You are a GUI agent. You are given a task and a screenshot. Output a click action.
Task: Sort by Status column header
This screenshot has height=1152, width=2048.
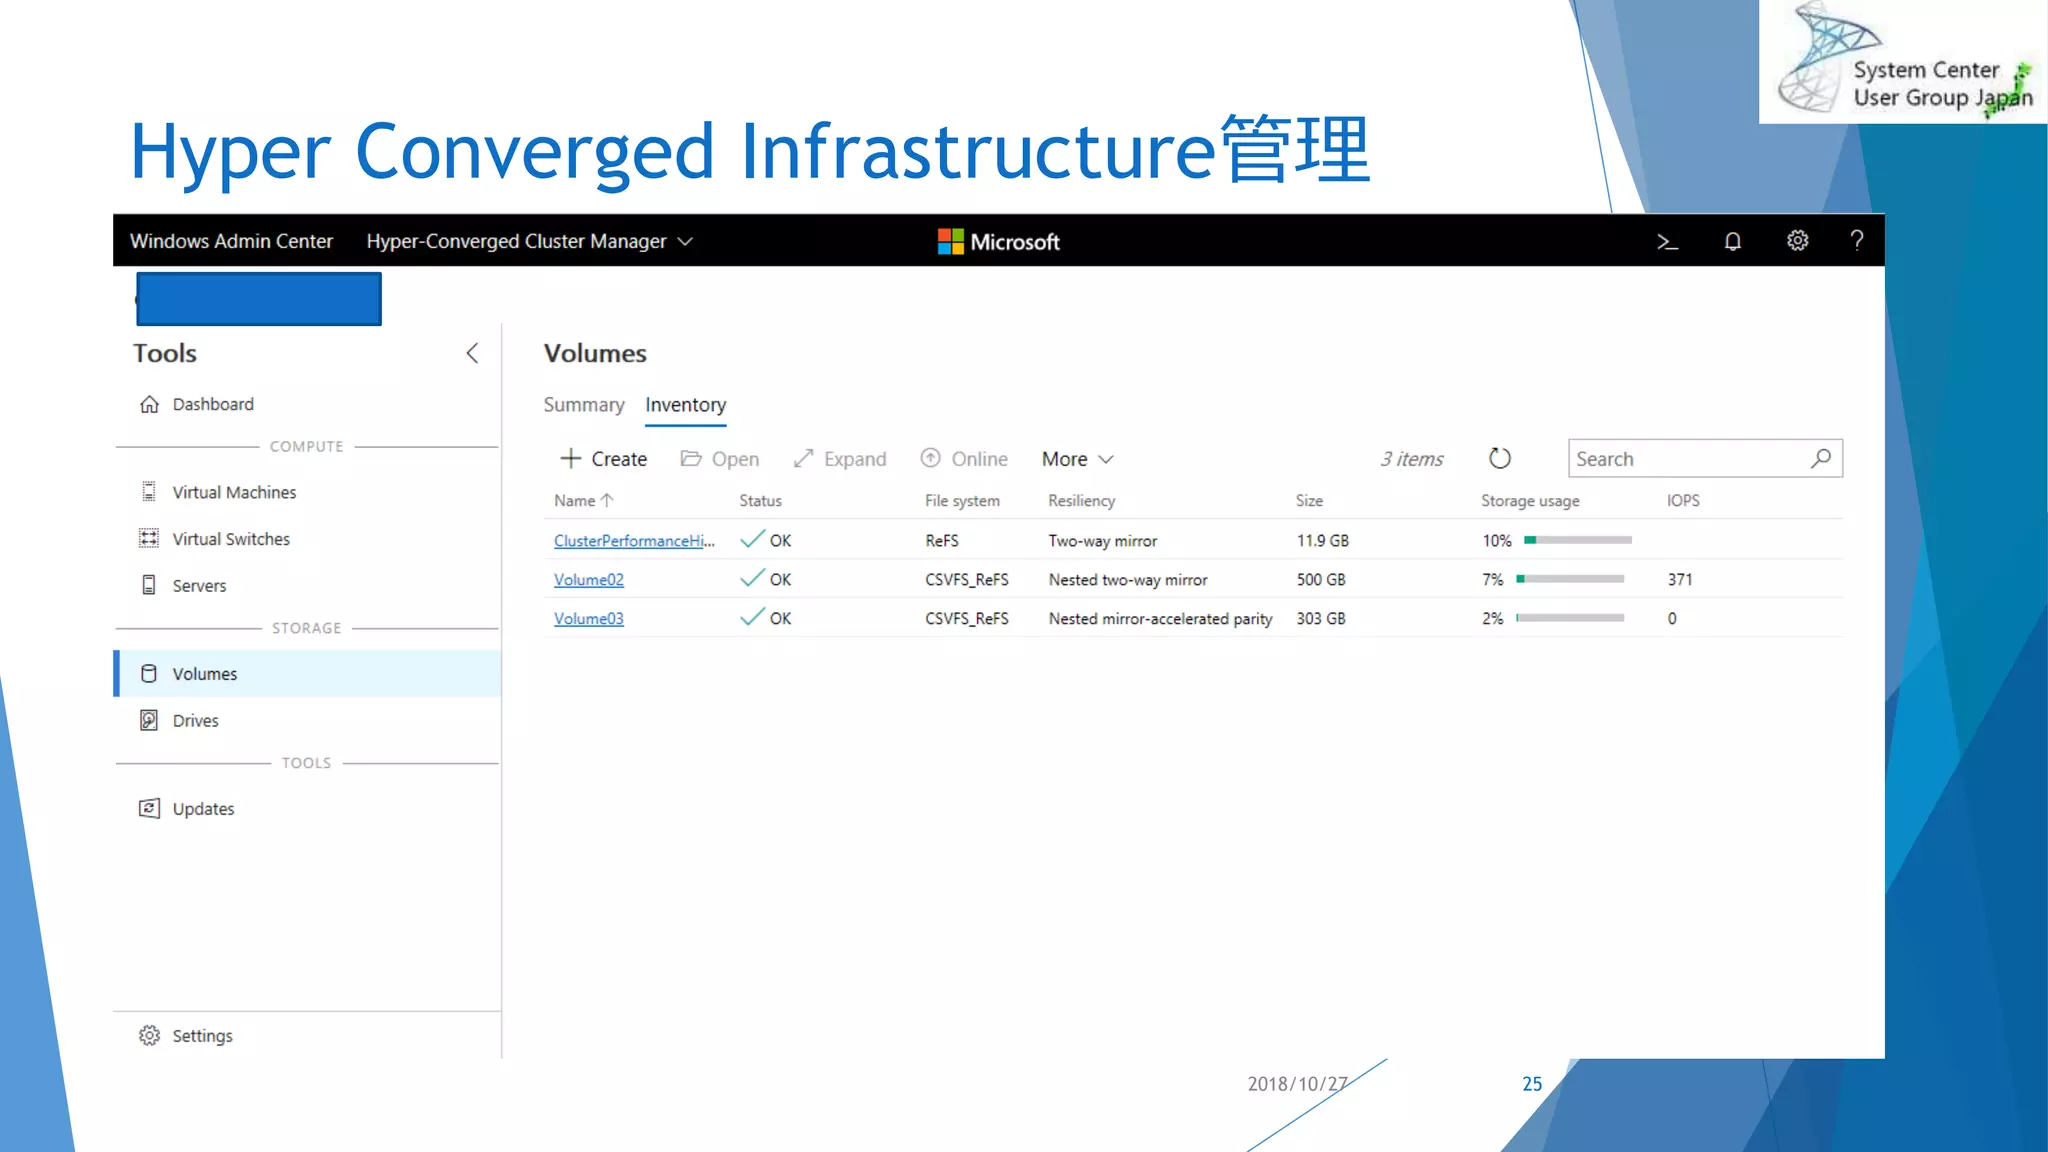point(760,500)
